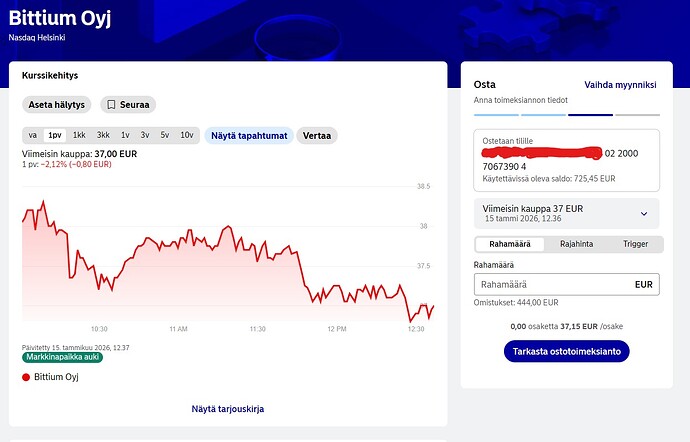The width and height of the screenshot is (690, 442).
Task: Click the Vertaa button
Action: (320, 135)
